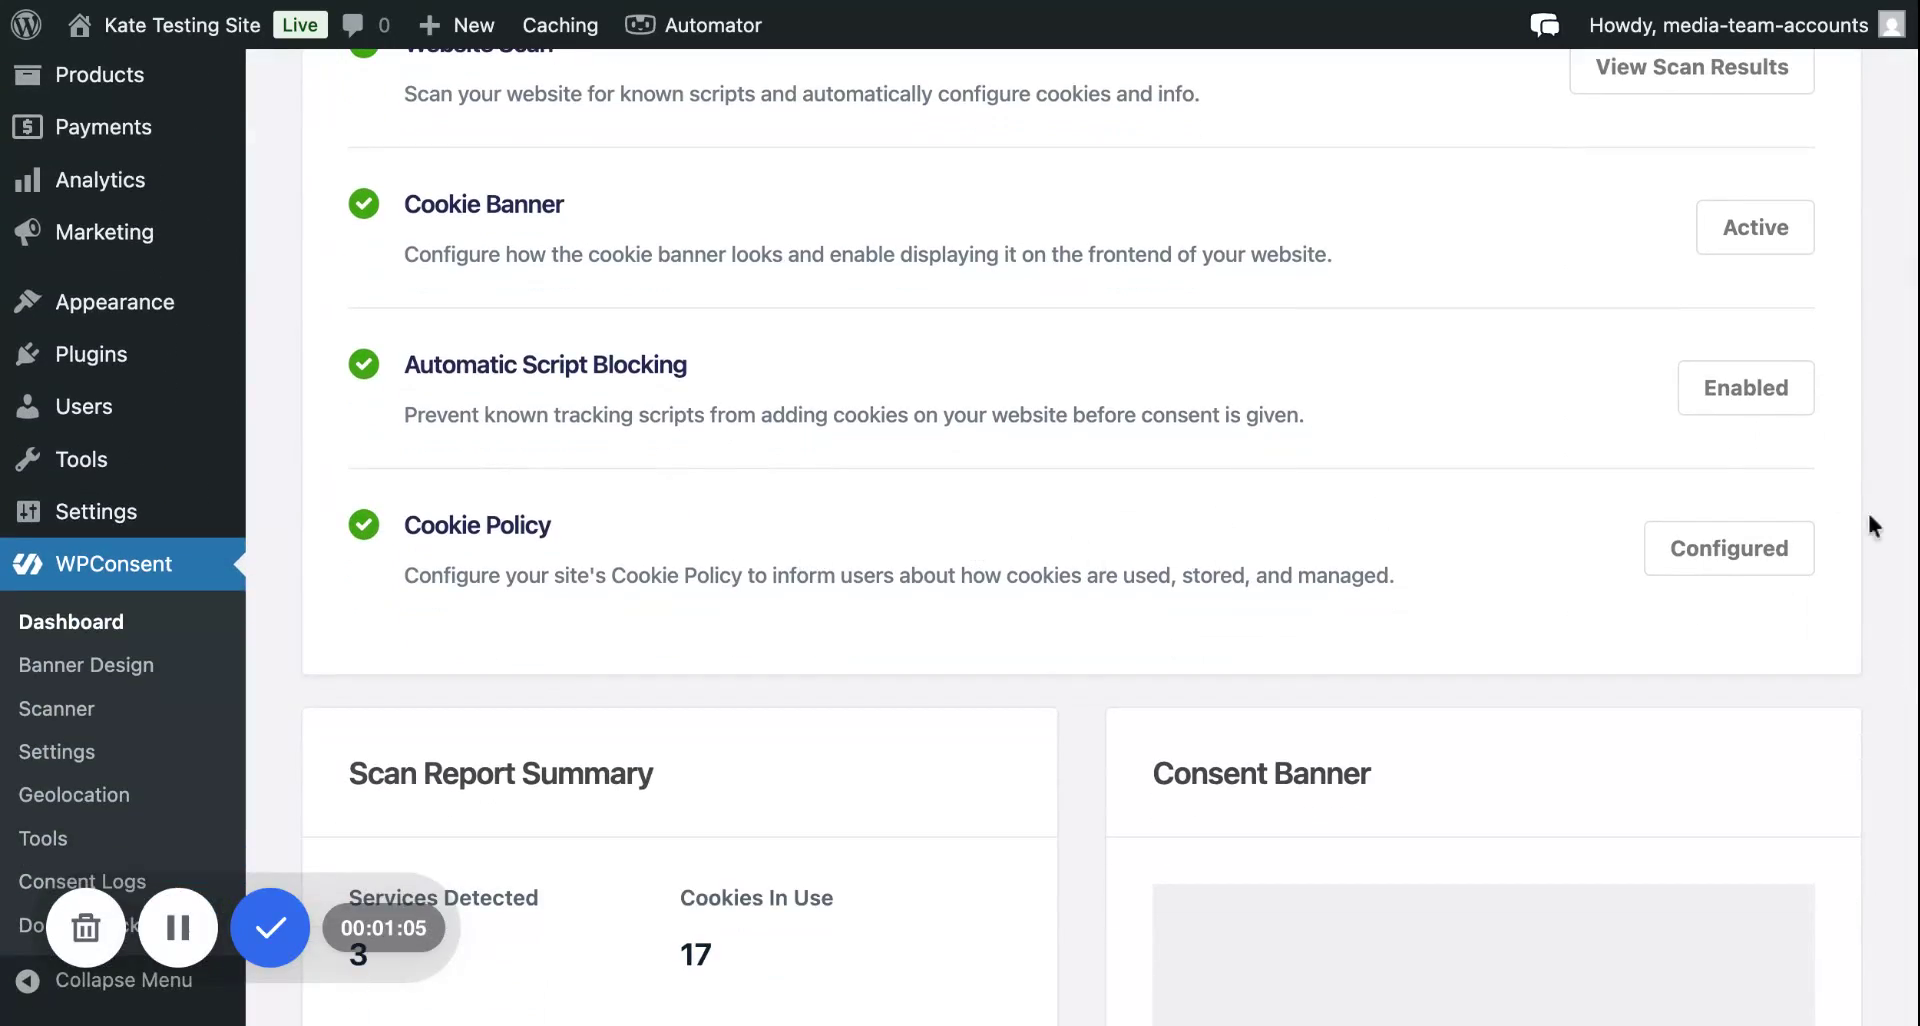Click the Payments icon in the sidebar
Viewport: 1920px width, 1026px height.
(29, 126)
